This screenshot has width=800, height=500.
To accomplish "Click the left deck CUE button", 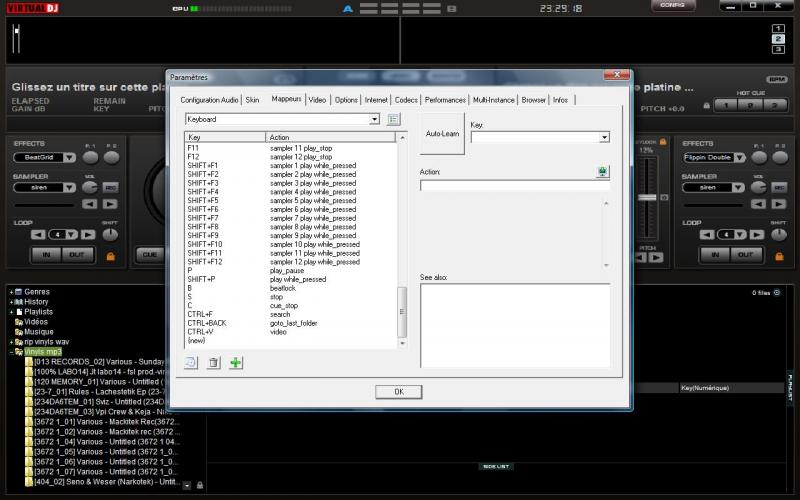I will pos(149,255).
